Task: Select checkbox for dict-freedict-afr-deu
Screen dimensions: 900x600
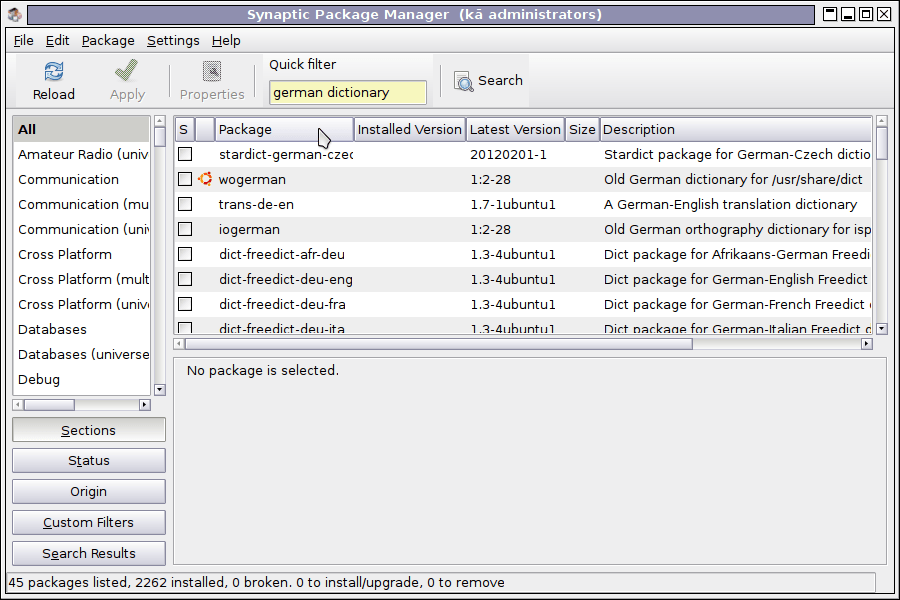Action: coord(185,254)
